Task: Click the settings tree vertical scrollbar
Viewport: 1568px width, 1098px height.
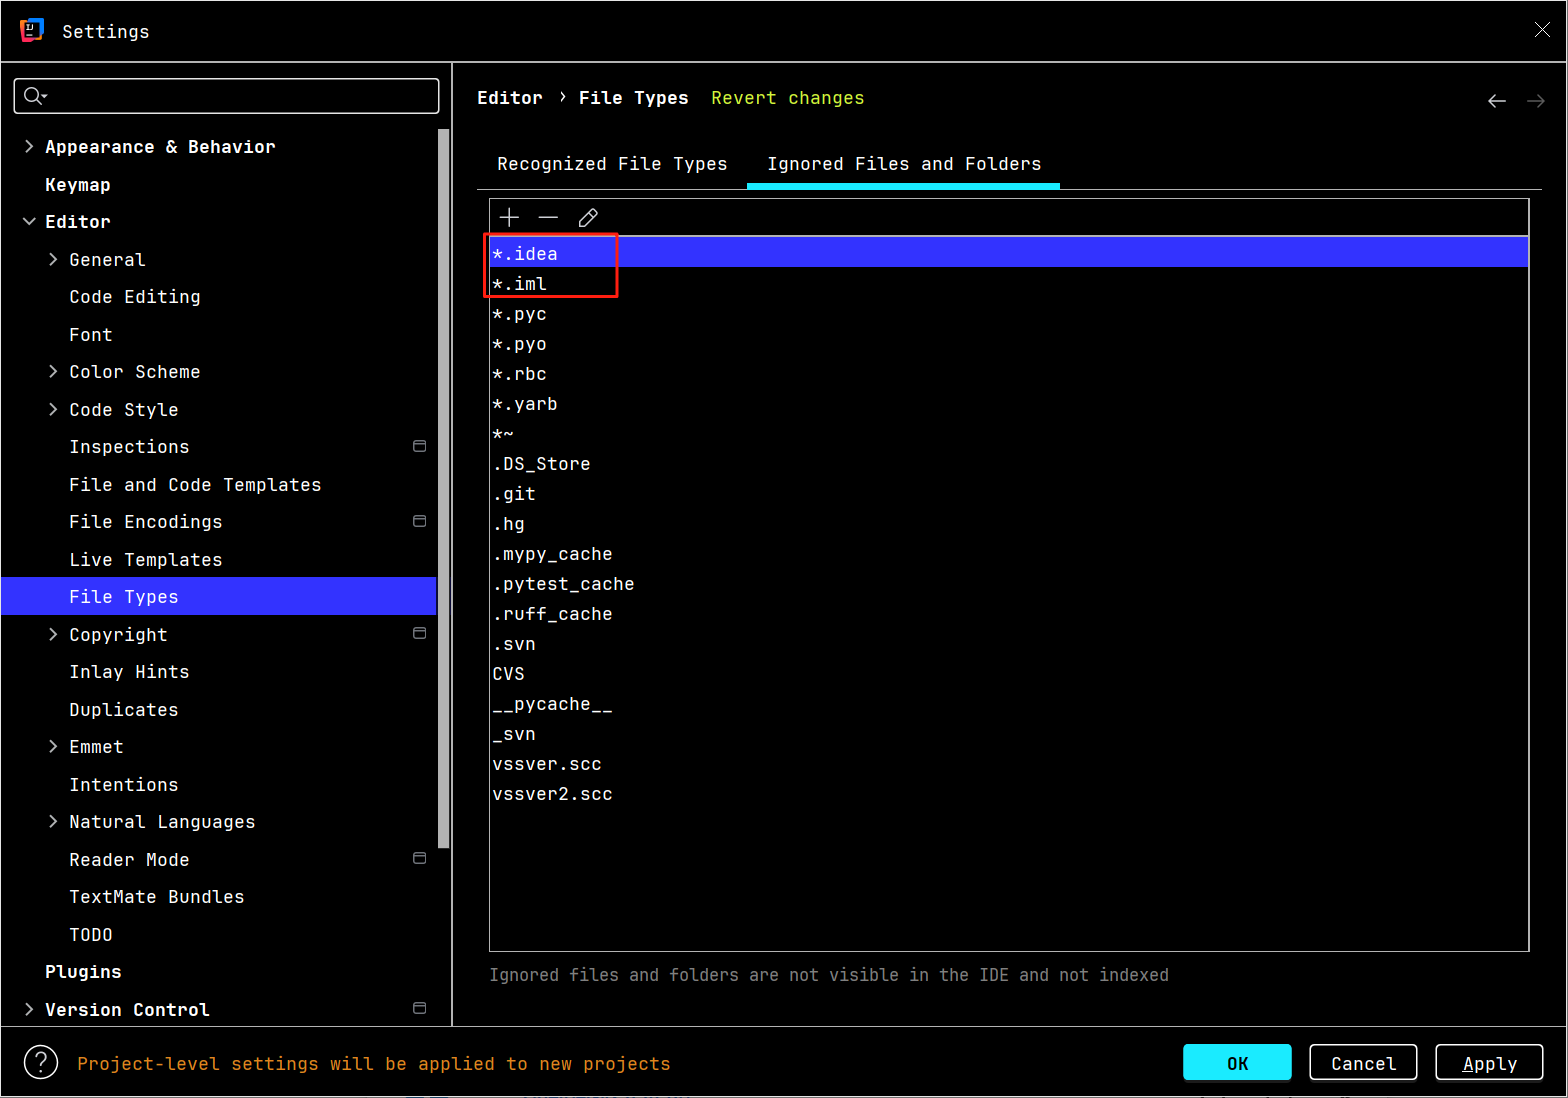Action: point(443,488)
